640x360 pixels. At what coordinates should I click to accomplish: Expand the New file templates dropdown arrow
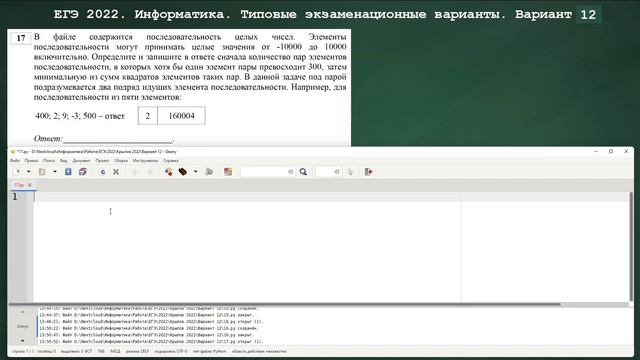29,172
